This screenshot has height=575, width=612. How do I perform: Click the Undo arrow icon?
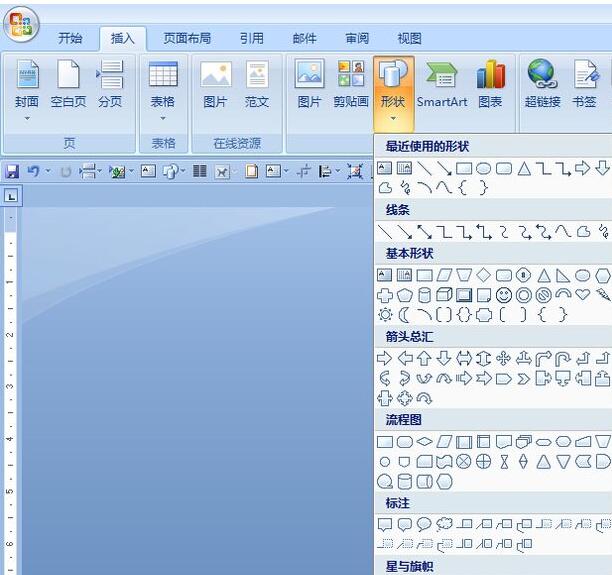[x=33, y=171]
